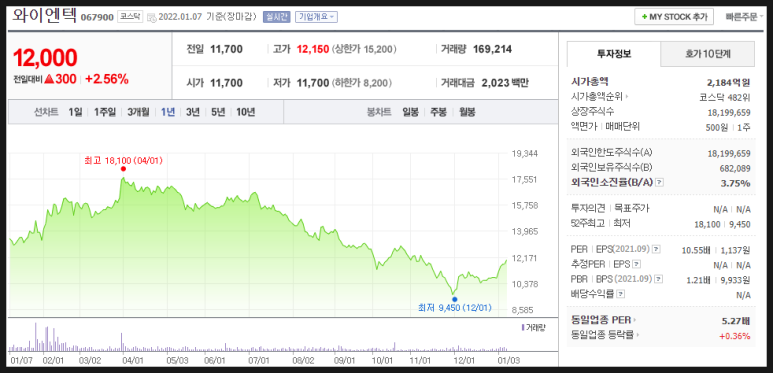The height and width of the screenshot is (373, 773).
Task: Click the purple volume bar chart
Action: 258,338
